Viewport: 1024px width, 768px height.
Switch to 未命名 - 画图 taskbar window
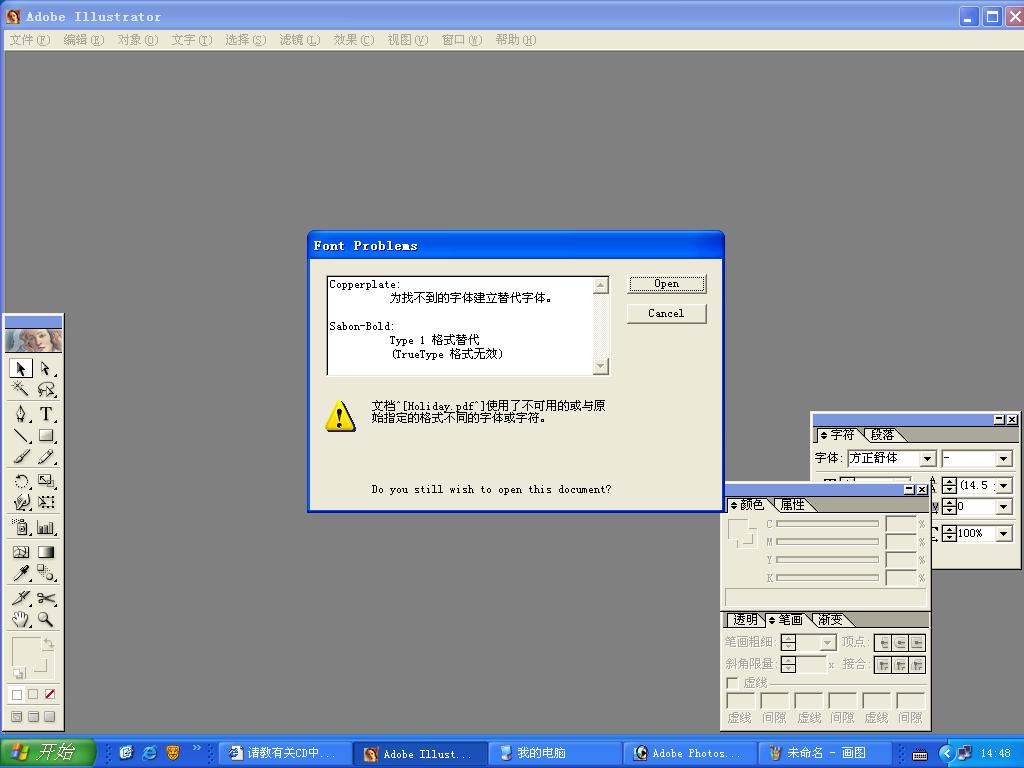point(826,754)
